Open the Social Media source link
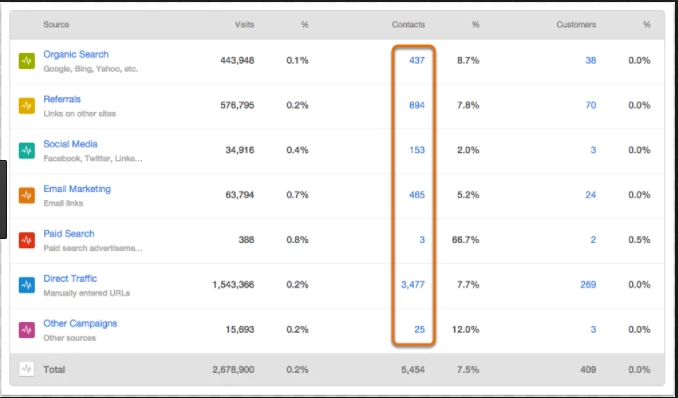Viewport: 678px width, 398px height. click(x=70, y=144)
